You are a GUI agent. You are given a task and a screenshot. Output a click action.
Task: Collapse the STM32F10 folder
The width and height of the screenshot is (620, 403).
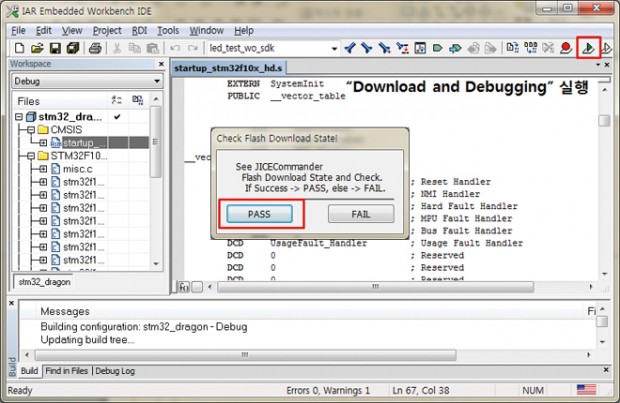(31, 156)
